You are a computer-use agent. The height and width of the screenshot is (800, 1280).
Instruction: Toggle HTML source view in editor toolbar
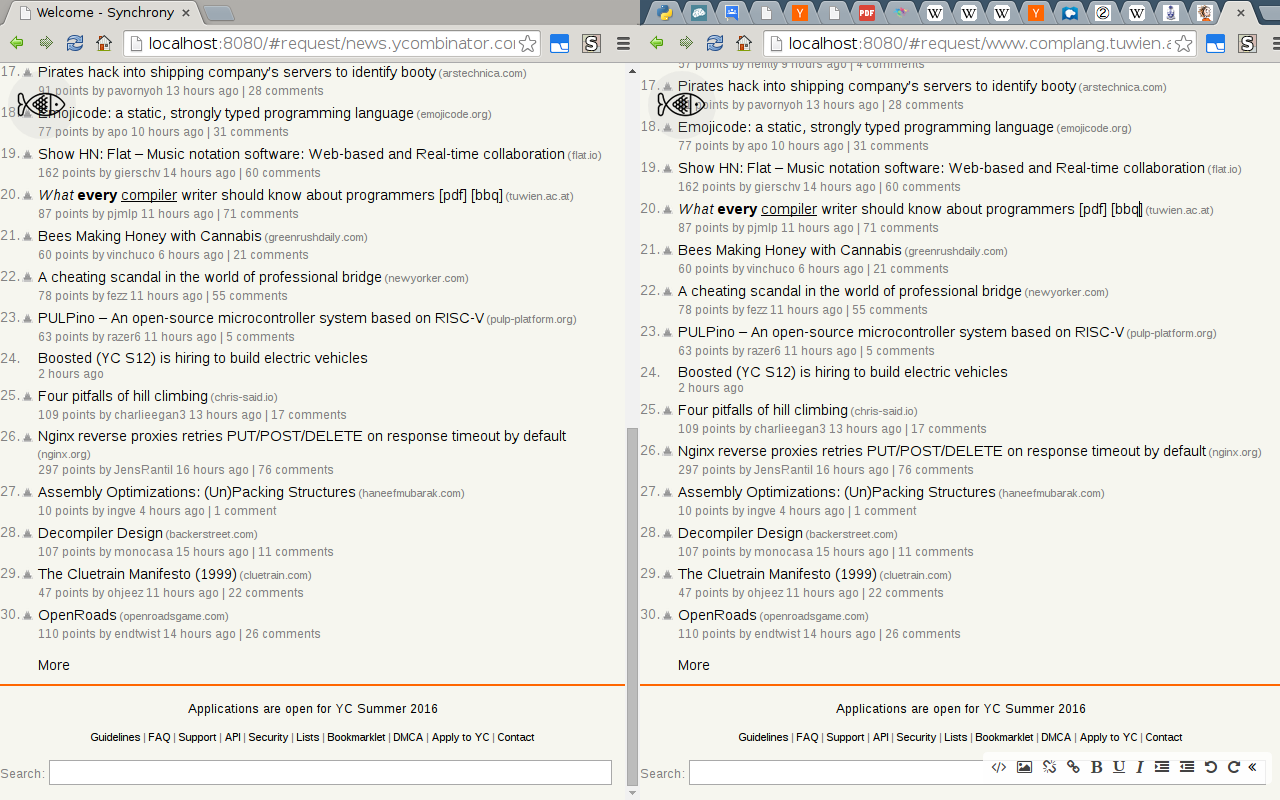coord(999,767)
